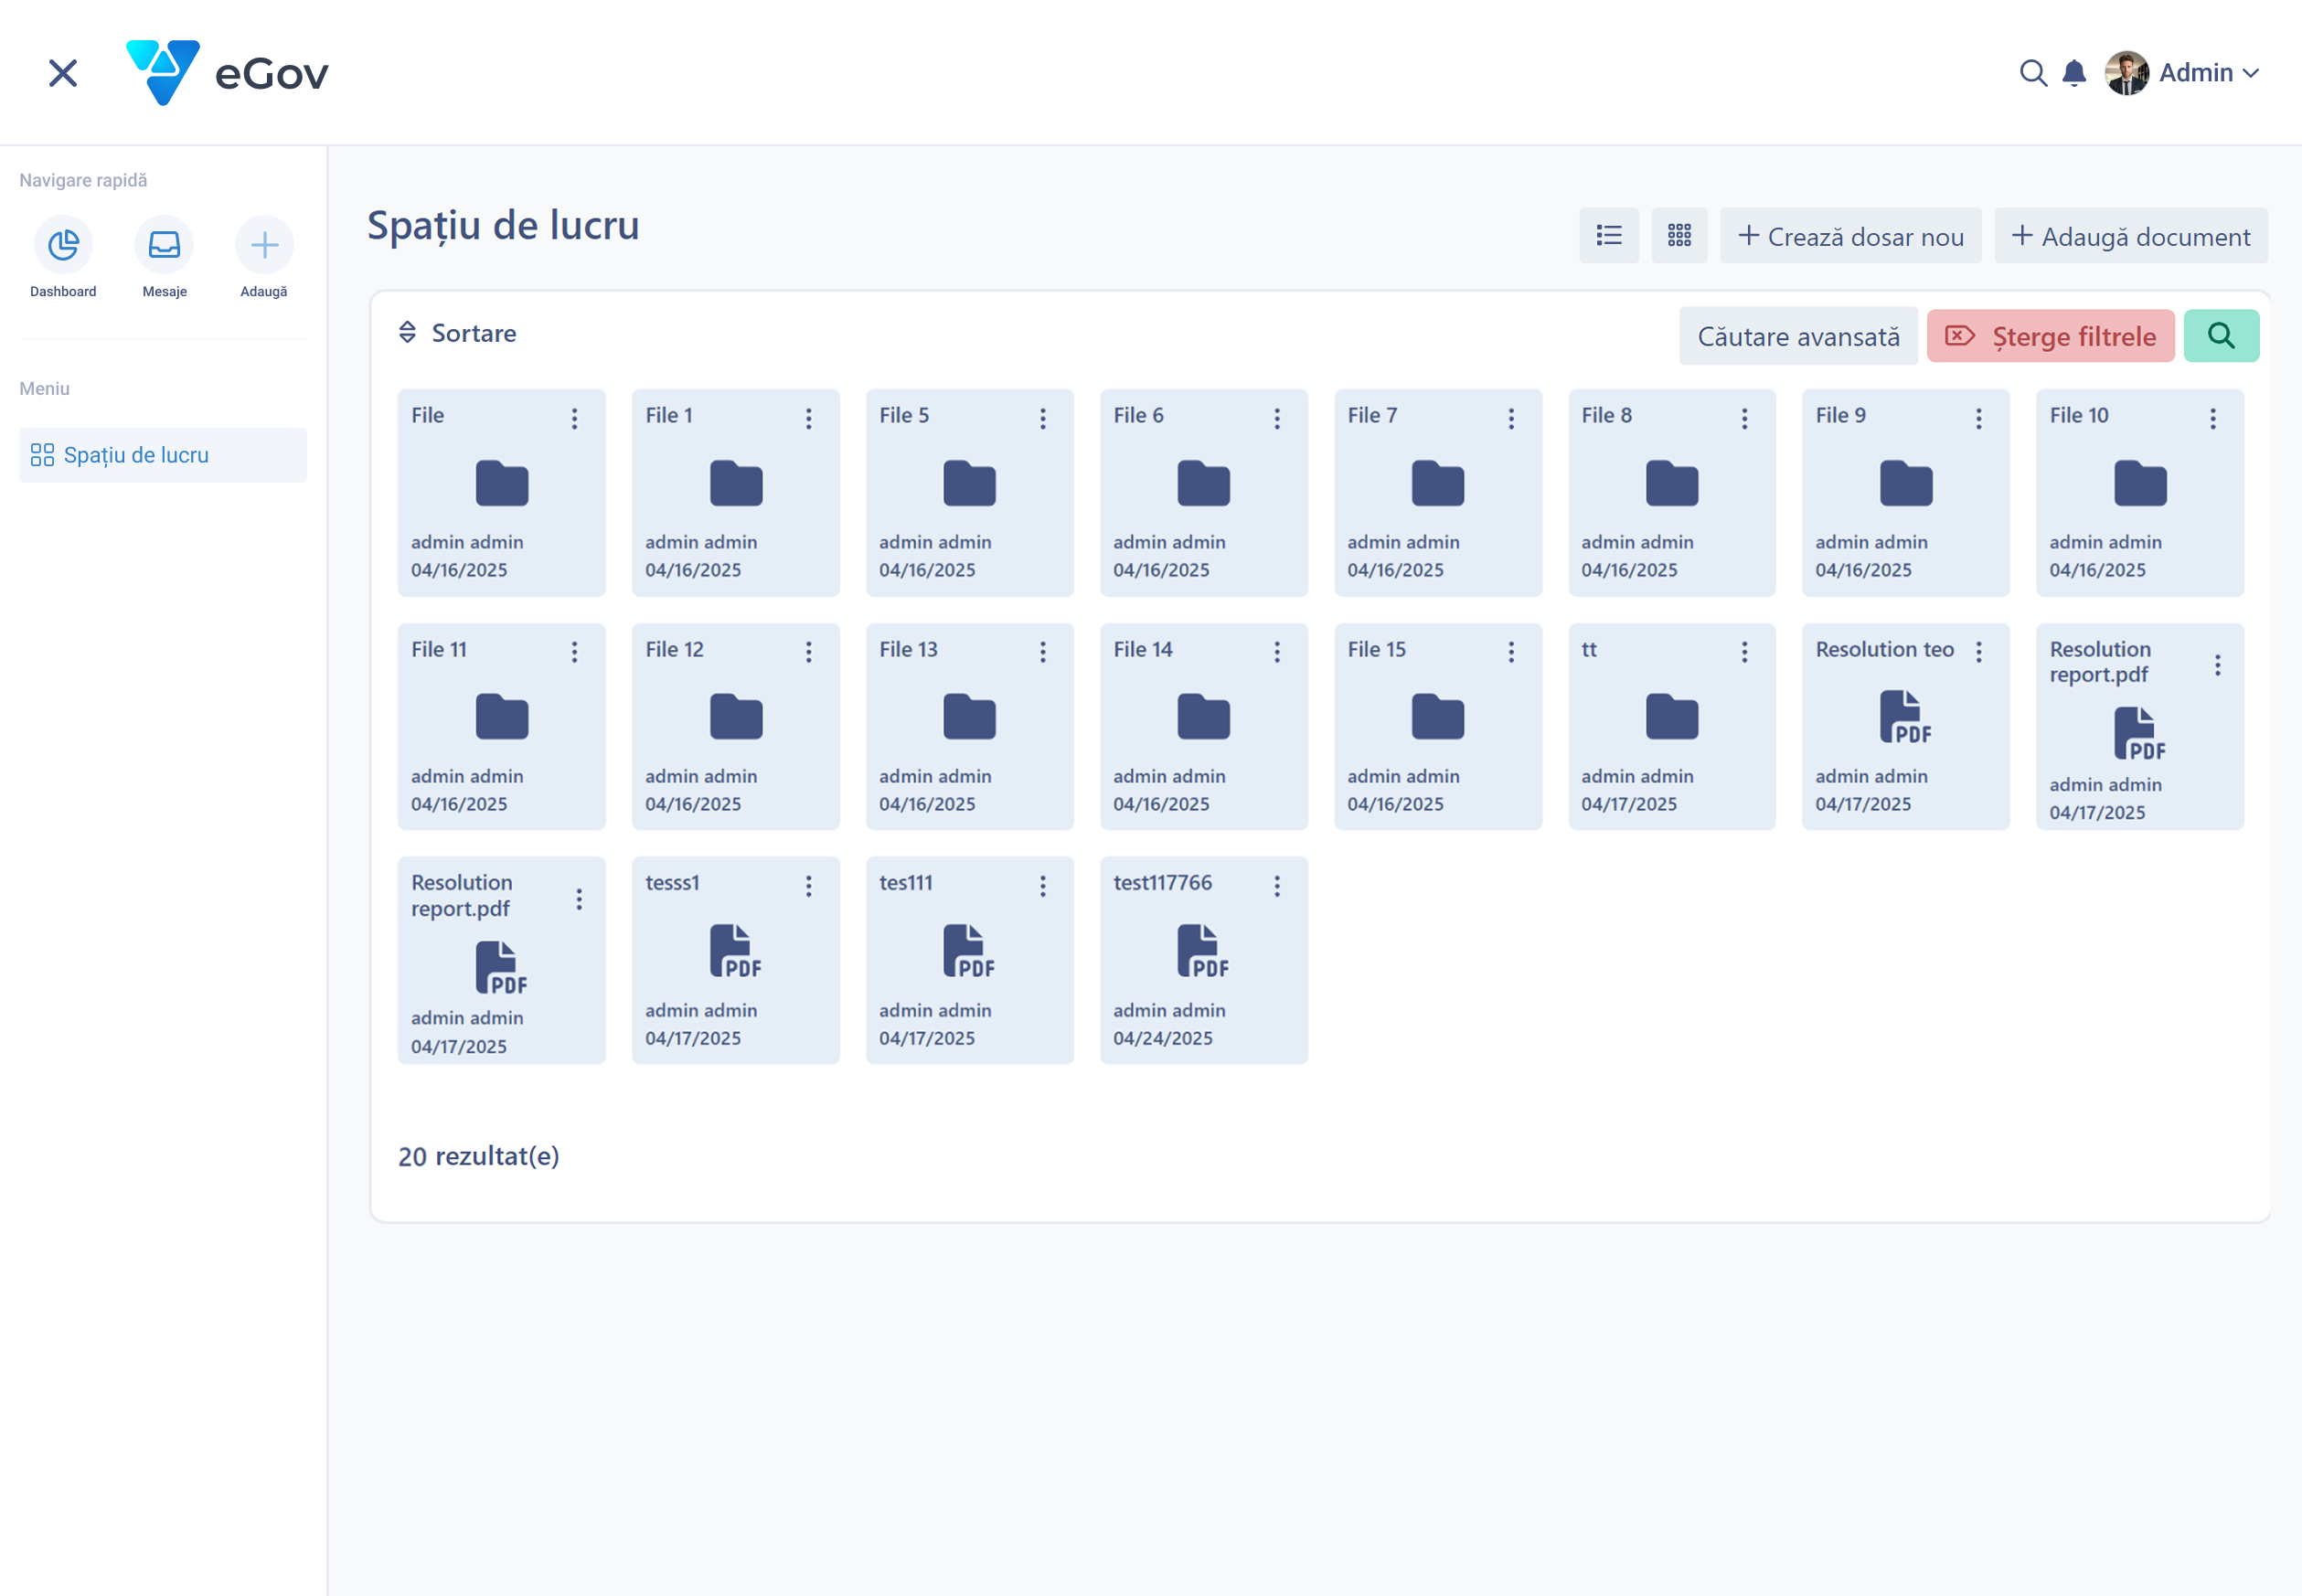Click Adaugă document button
The image size is (2302, 1596).
click(x=2130, y=236)
